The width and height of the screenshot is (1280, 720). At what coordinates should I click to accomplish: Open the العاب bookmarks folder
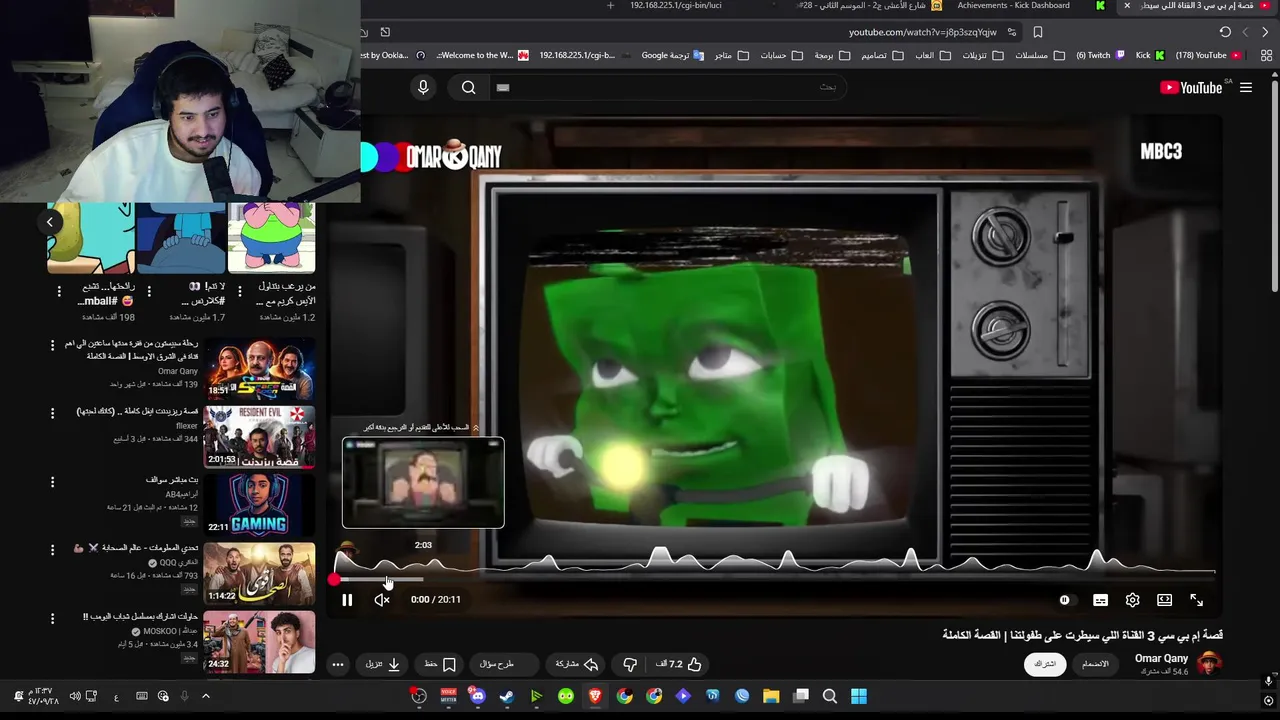click(x=932, y=55)
